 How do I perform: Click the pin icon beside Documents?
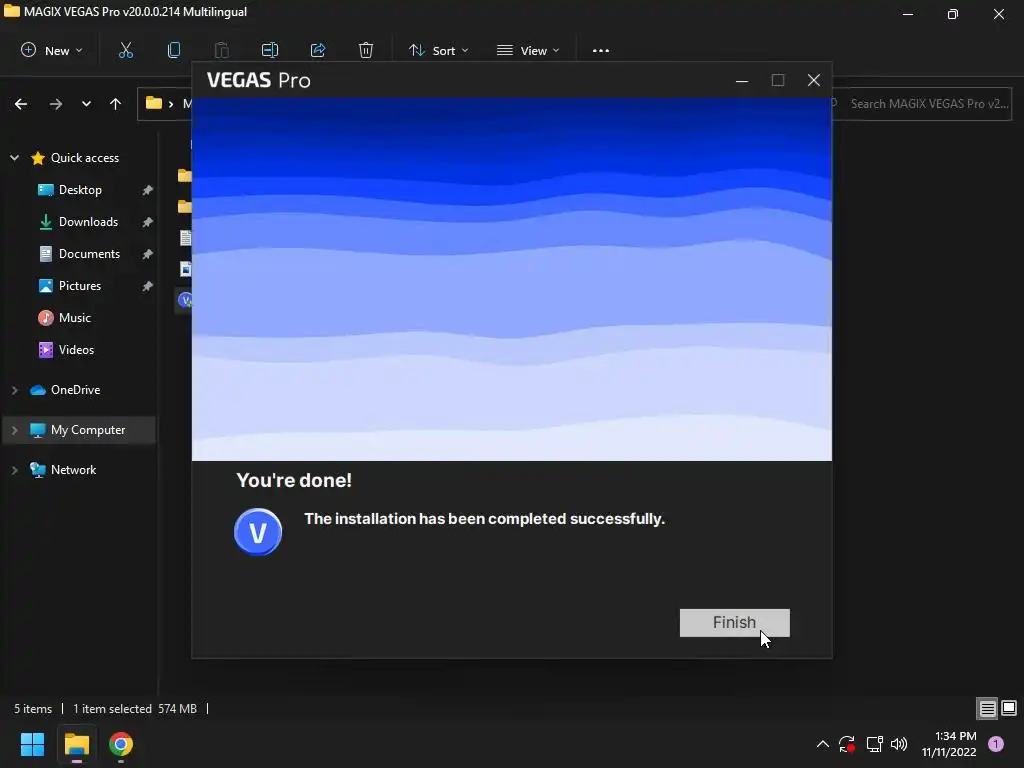[x=148, y=254]
